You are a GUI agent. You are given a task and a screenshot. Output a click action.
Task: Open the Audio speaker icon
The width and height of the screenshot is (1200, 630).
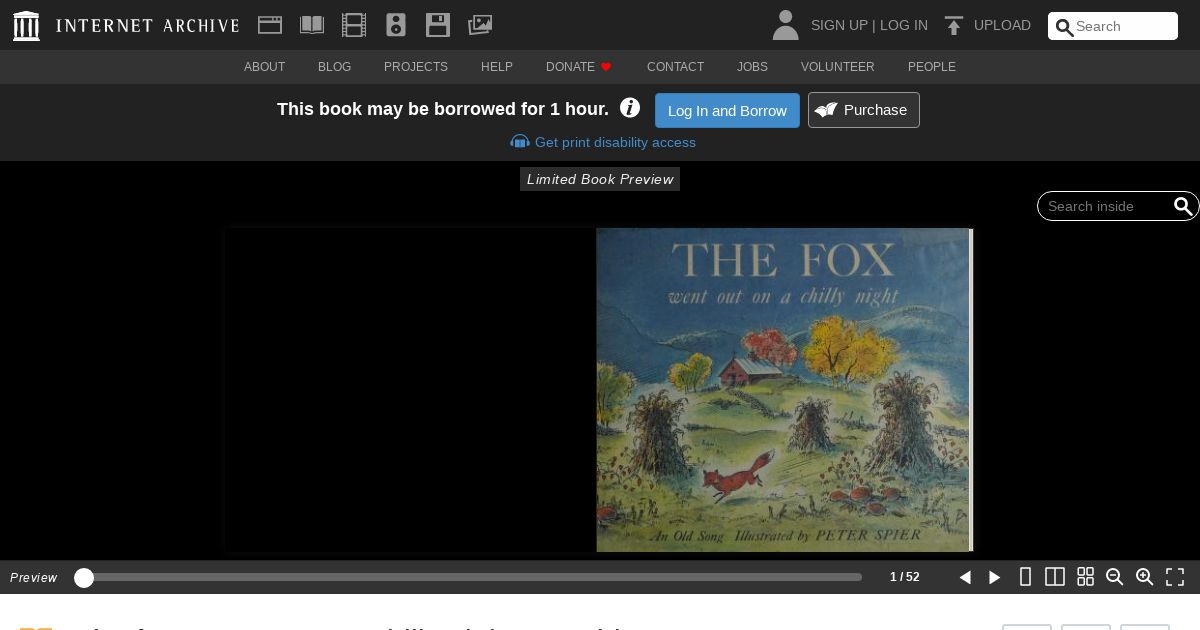pyautogui.click(x=396, y=25)
